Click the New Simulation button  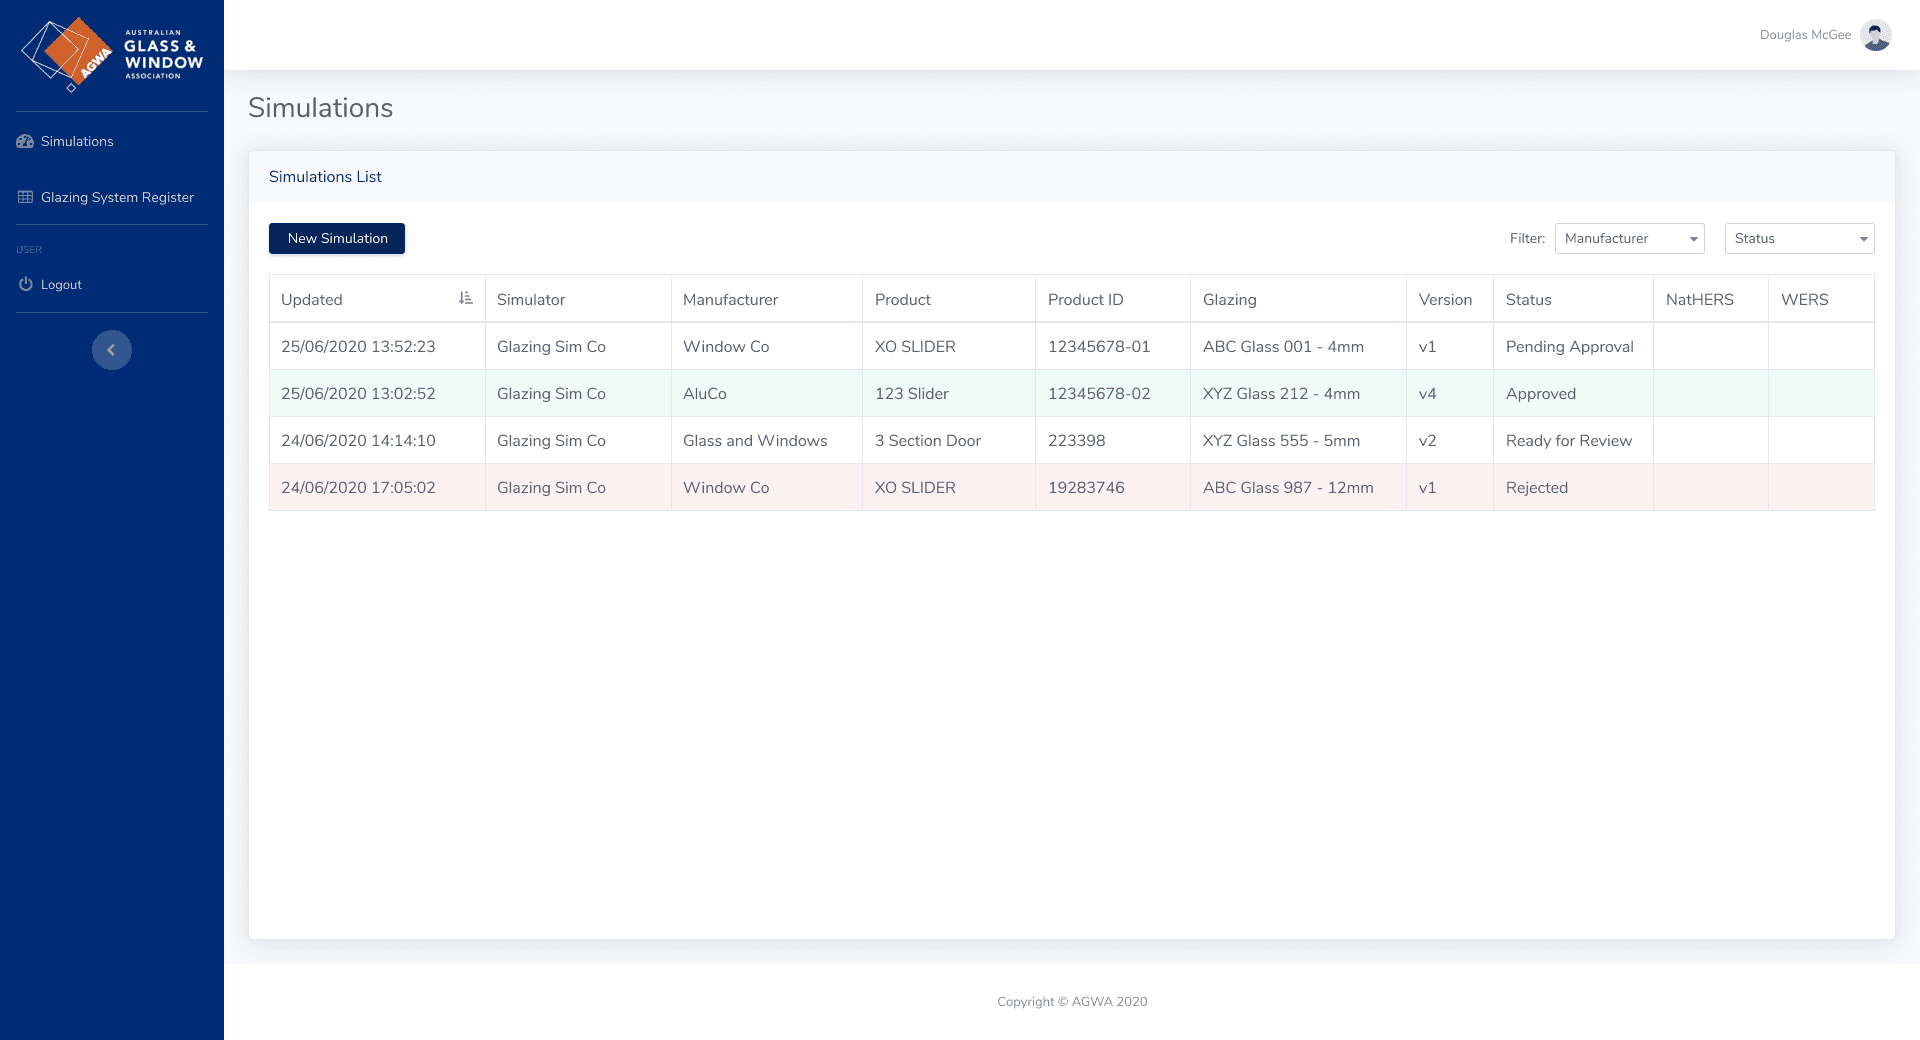tap(336, 238)
